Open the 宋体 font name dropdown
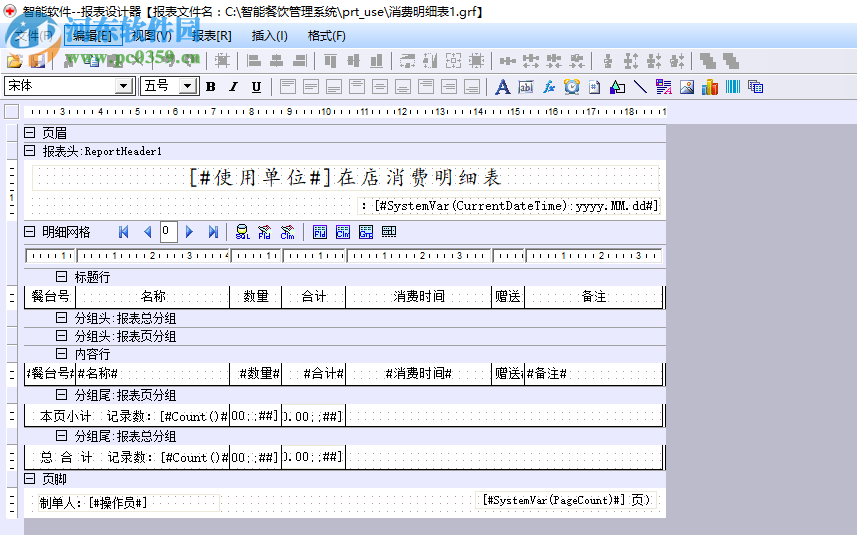Viewport: 857px width, 535px height. coord(124,86)
